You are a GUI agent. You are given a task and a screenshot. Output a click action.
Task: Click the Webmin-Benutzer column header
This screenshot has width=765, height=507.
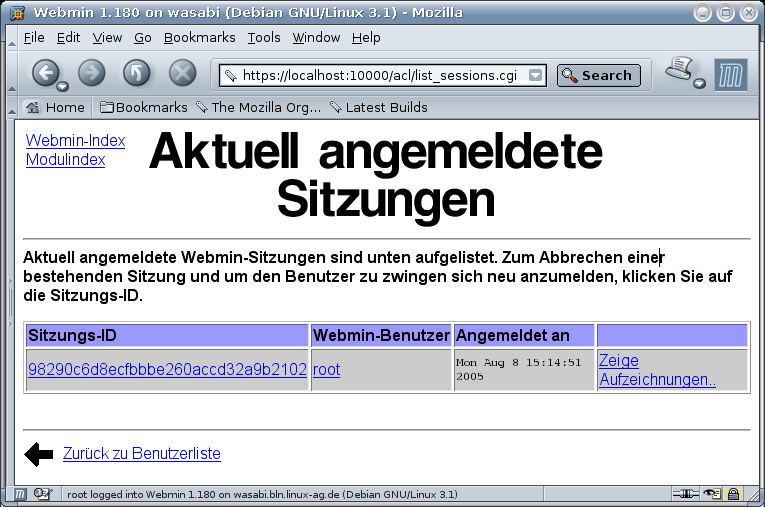381,335
